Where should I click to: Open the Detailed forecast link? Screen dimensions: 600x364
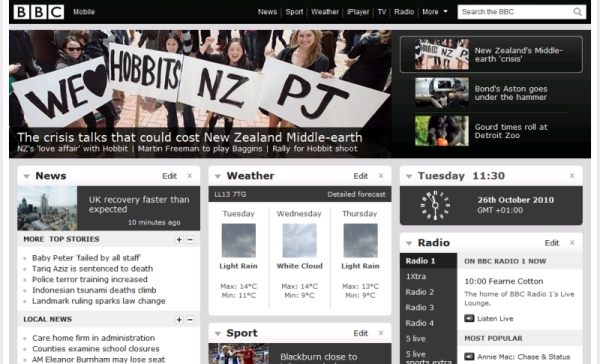click(356, 194)
